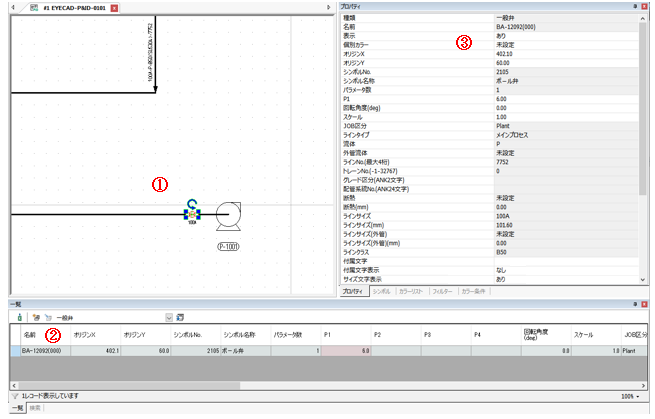Image resolution: width=655 pixels, height=419 pixels.
Task: Click the サイズ文字表示 value あり
Action: tap(566, 279)
